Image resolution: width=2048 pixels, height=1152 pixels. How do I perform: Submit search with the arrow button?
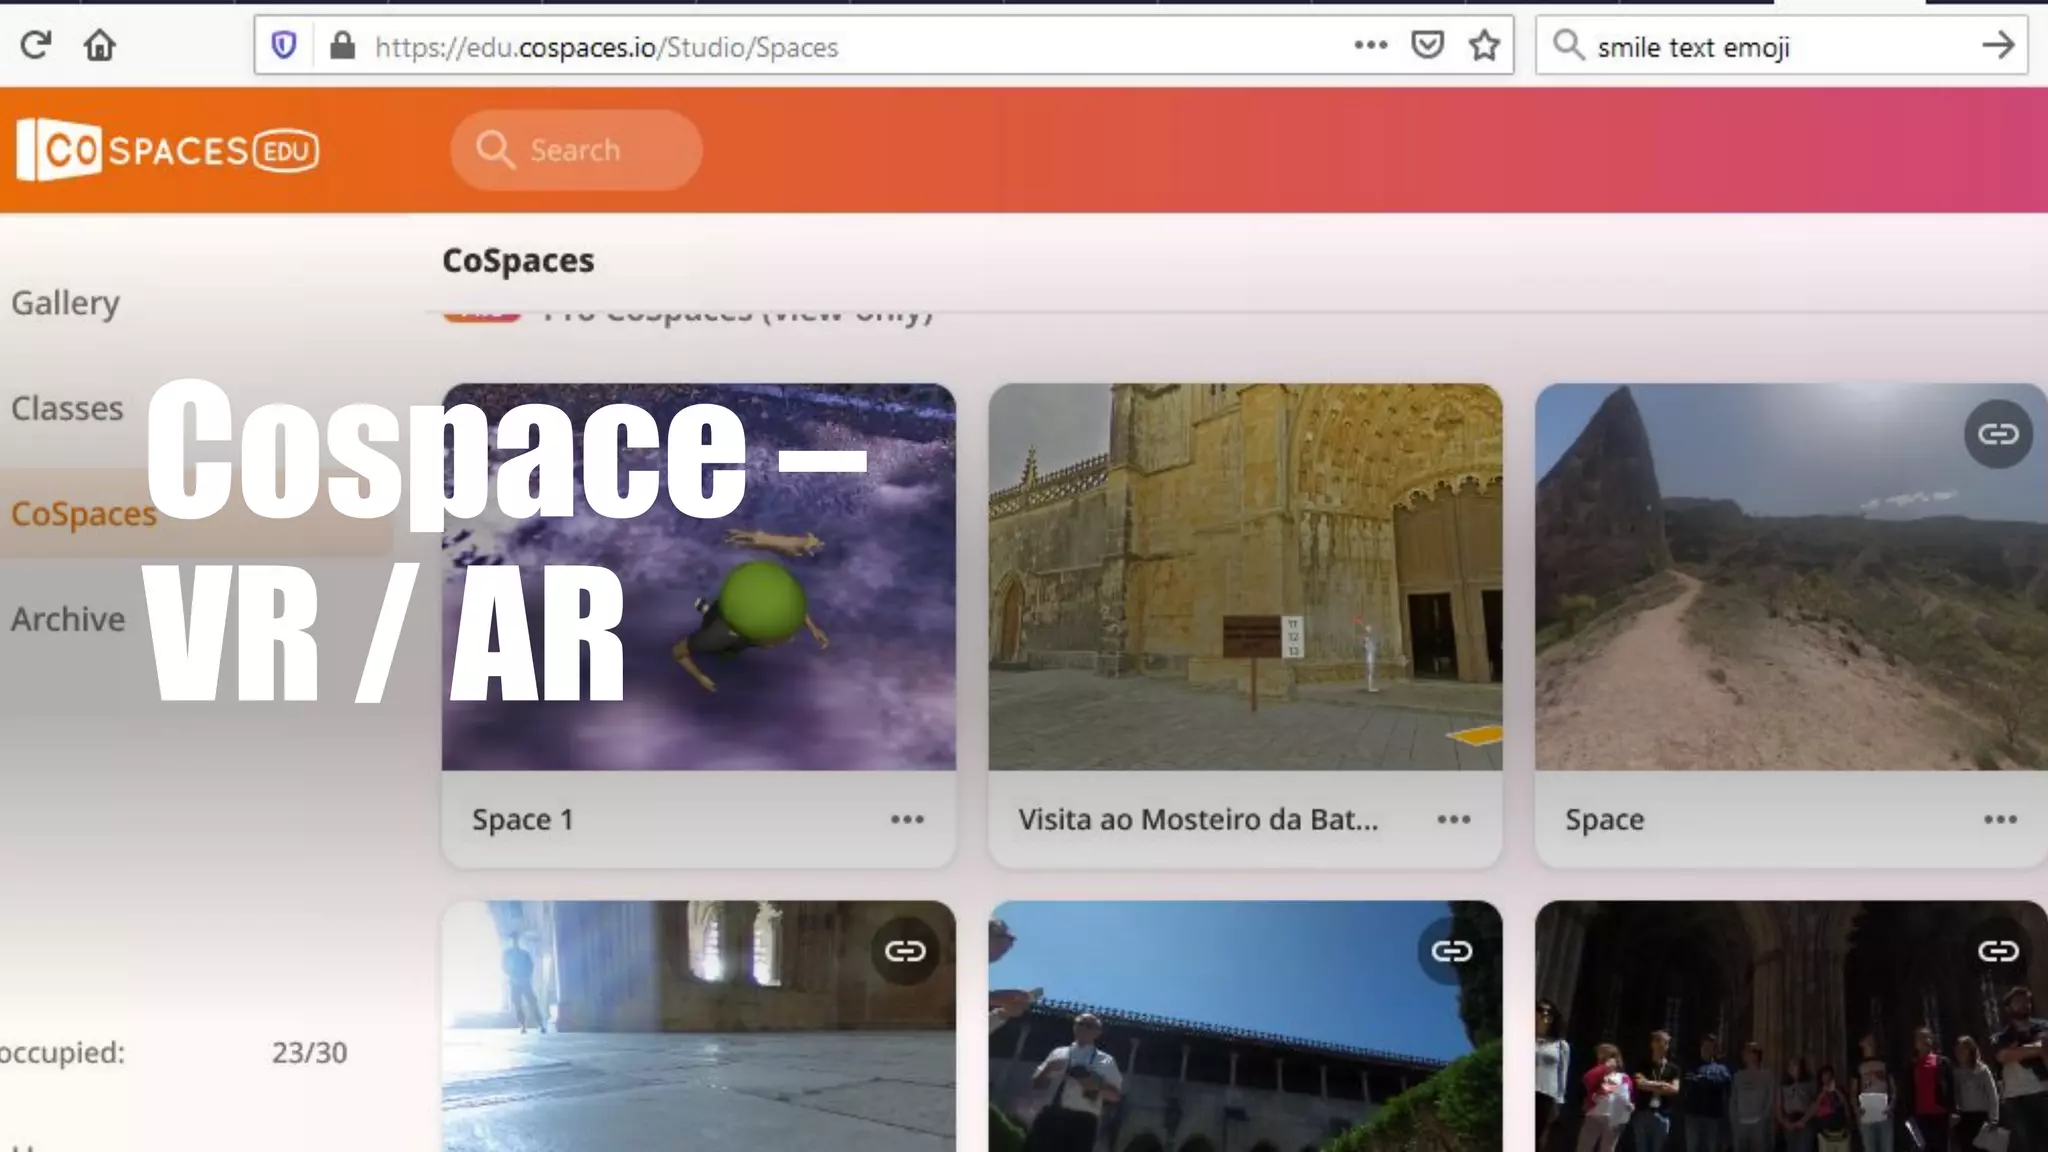pyautogui.click(x=1997, y=45)
